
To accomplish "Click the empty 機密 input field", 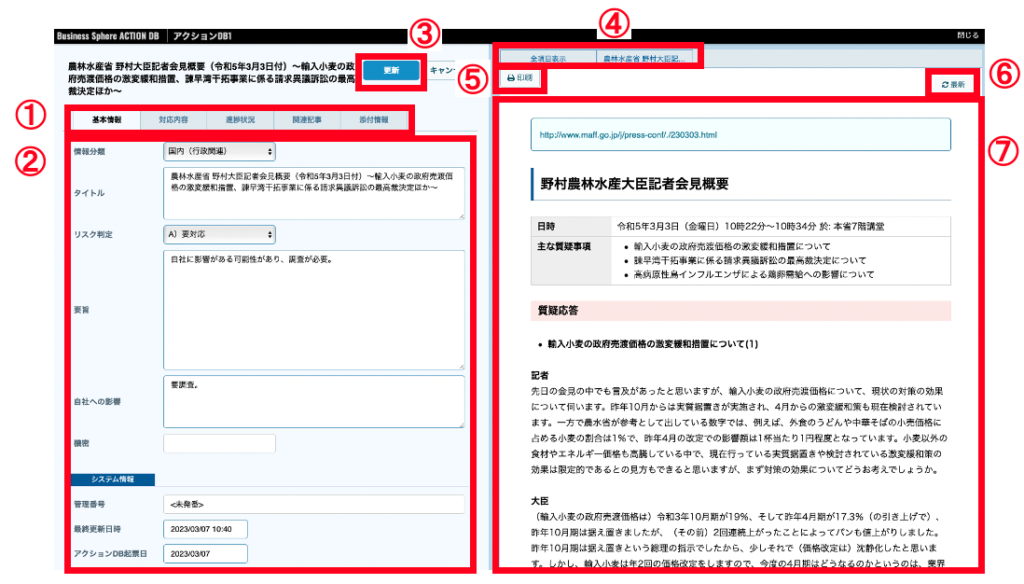I will [x=204, y=444].
